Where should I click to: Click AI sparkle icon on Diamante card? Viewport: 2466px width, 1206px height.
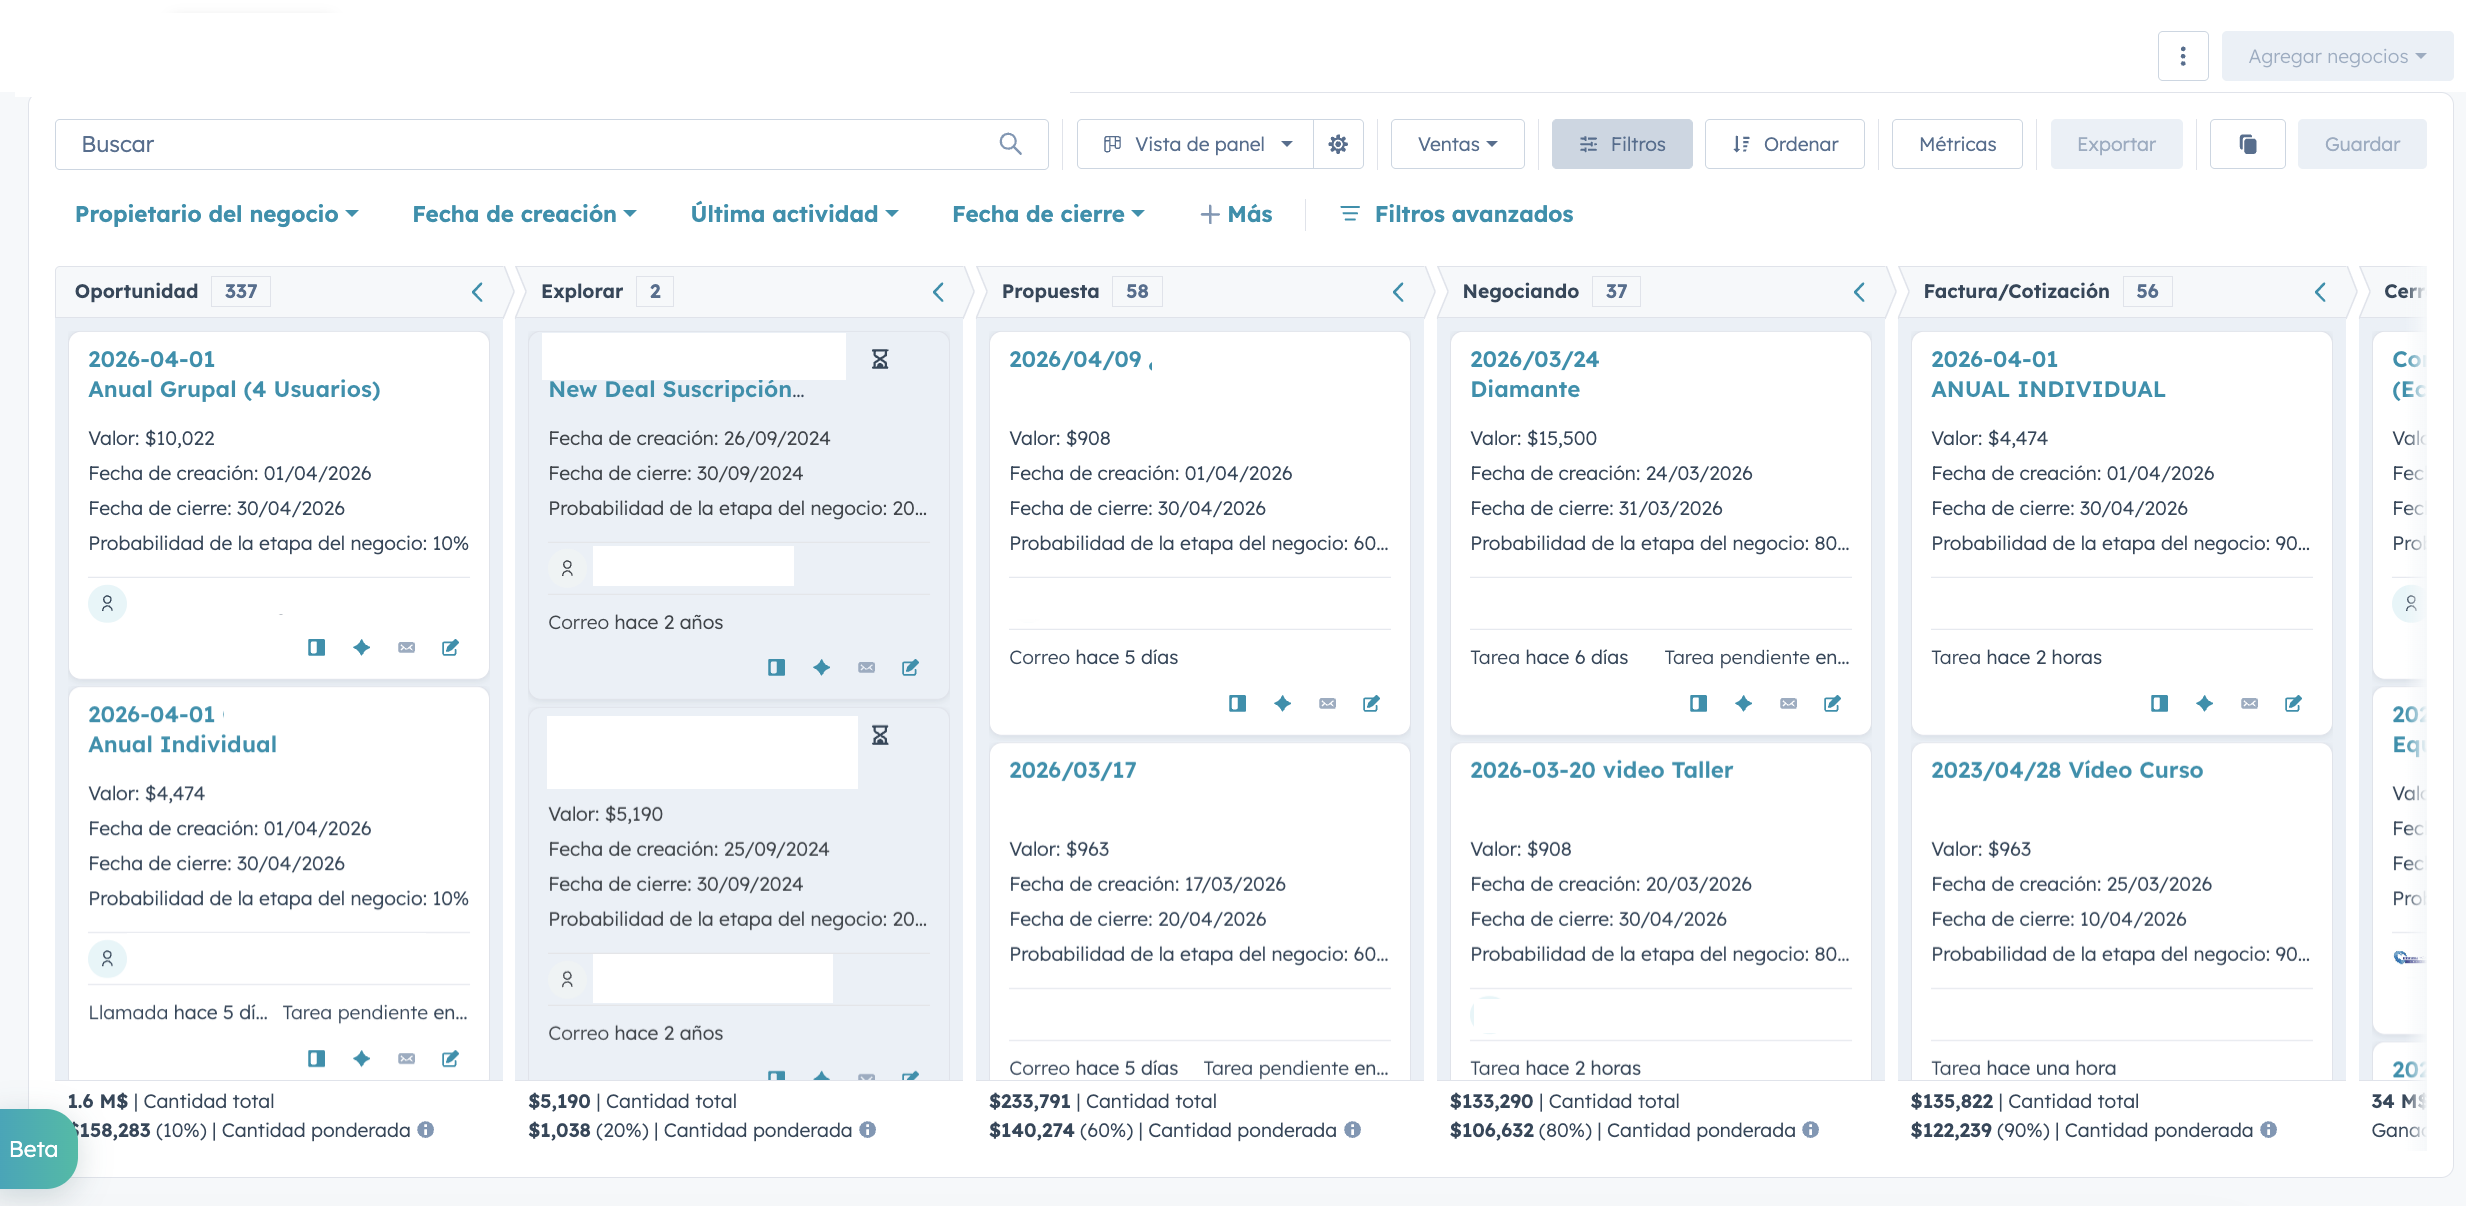pos(1743,704)
